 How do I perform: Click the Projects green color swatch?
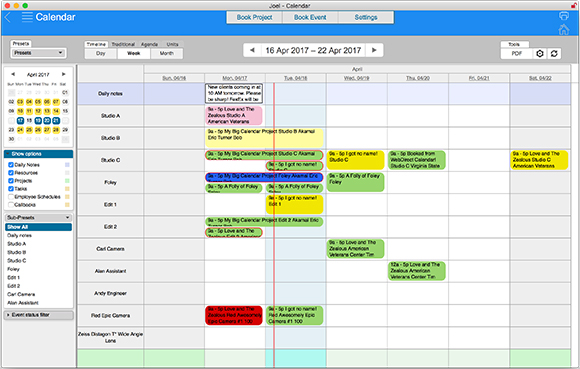point(67,181)
